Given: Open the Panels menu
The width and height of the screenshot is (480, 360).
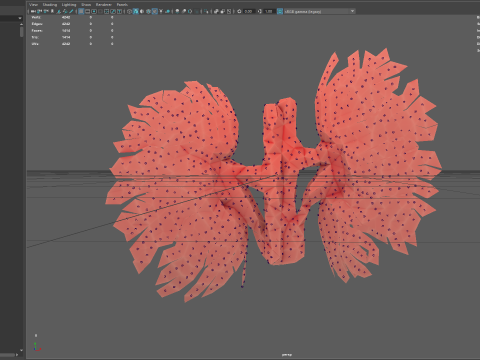Looking at the screenshot, I should point(122,5).
